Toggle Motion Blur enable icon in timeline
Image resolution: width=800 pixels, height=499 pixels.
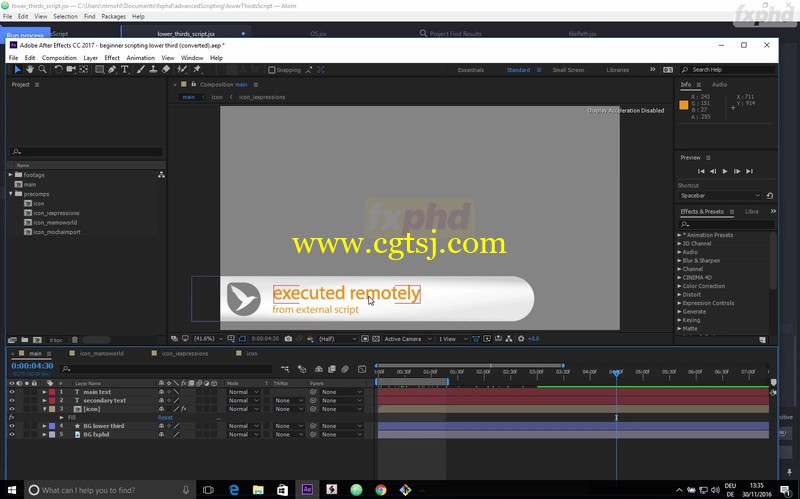pyautogui.click(x=345, y=369)
